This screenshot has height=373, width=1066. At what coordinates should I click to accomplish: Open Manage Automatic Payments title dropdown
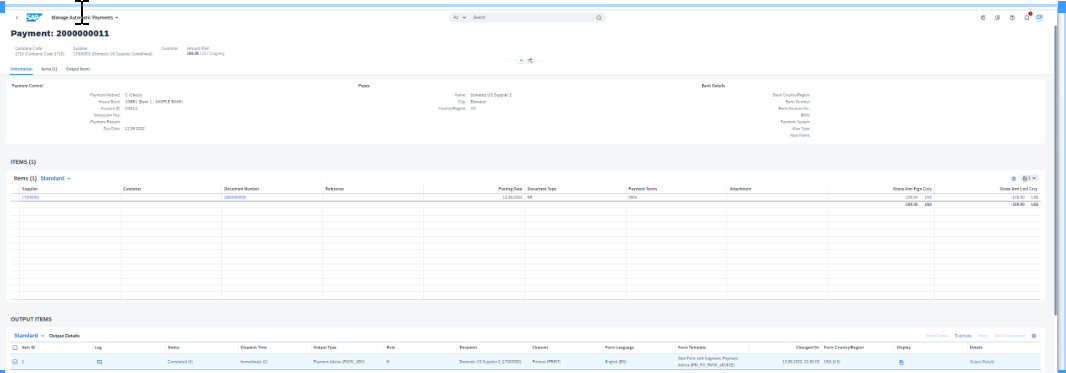(x=85, y=18)
